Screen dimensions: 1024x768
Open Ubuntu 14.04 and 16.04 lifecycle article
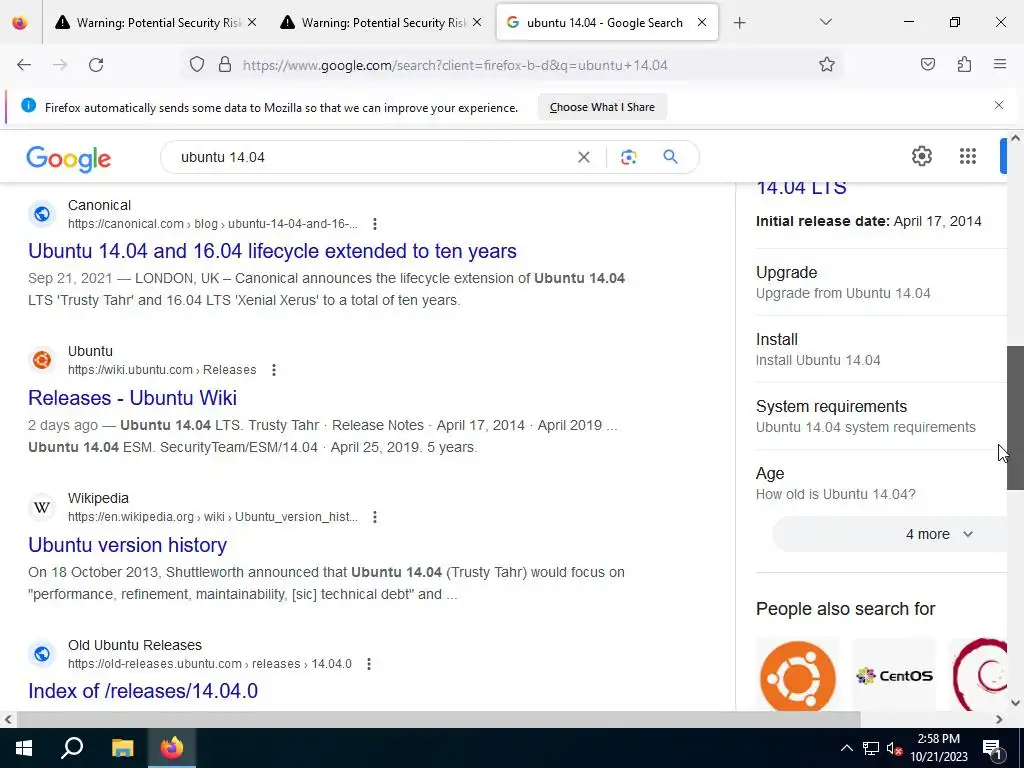pos(272,251)
